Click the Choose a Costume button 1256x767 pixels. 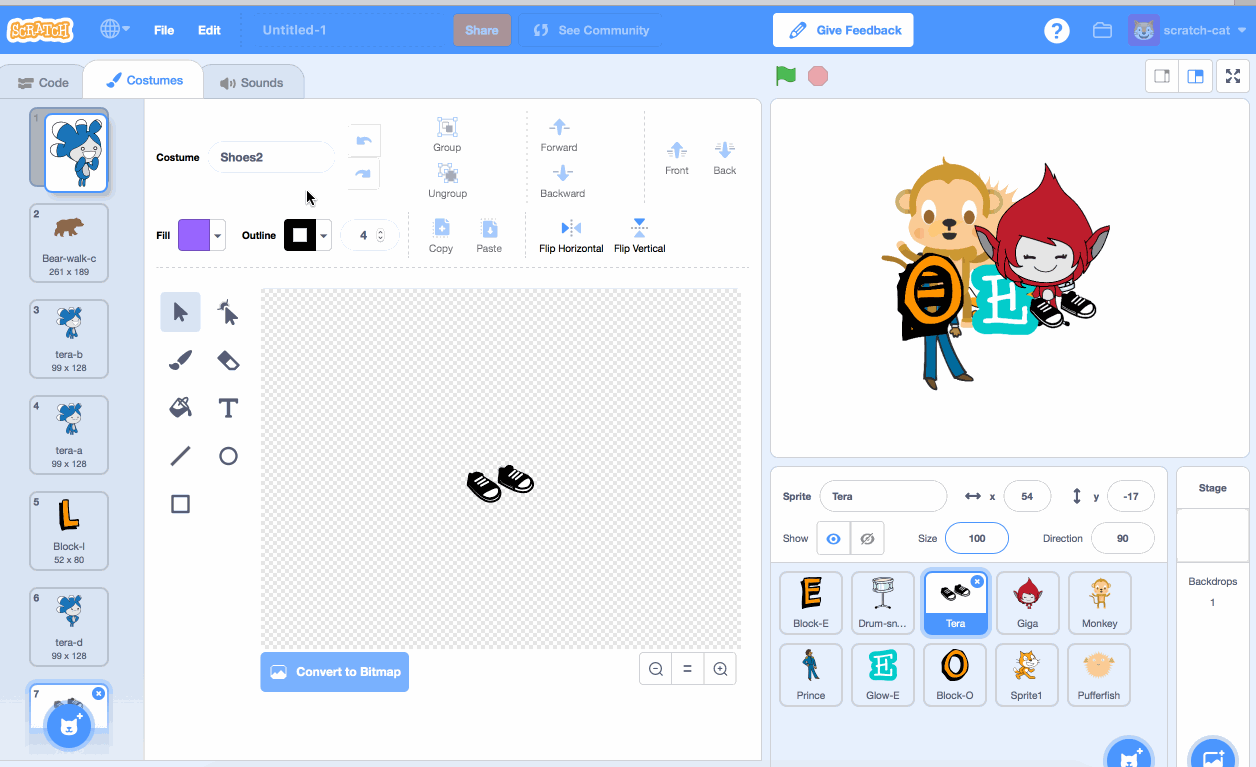point(69,725)
